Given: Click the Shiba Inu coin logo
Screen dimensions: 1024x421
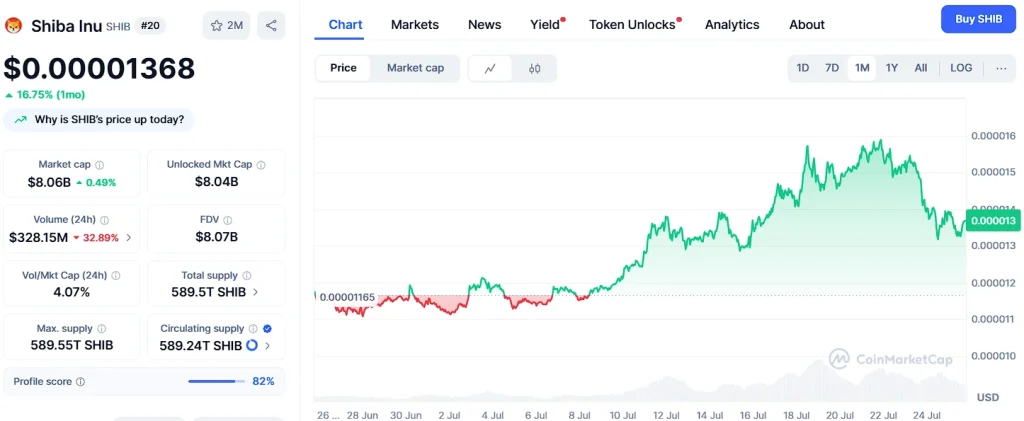Looking at the screenshot, I should [x=13, y=26].
